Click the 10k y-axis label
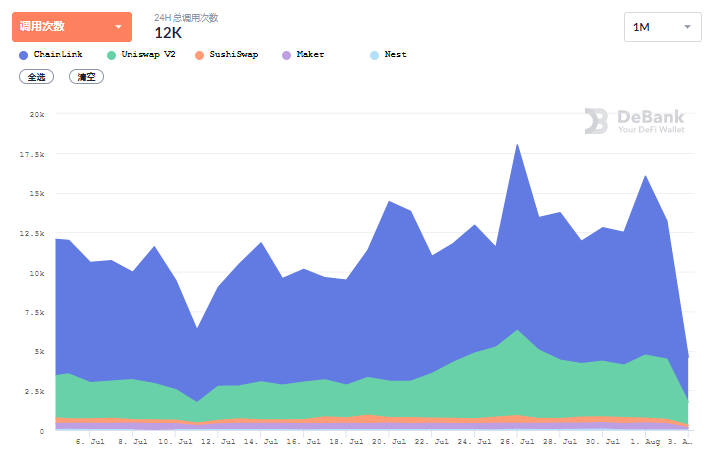Image resolution: width=713 pixels, height=457 pixels. click(37, 273)
